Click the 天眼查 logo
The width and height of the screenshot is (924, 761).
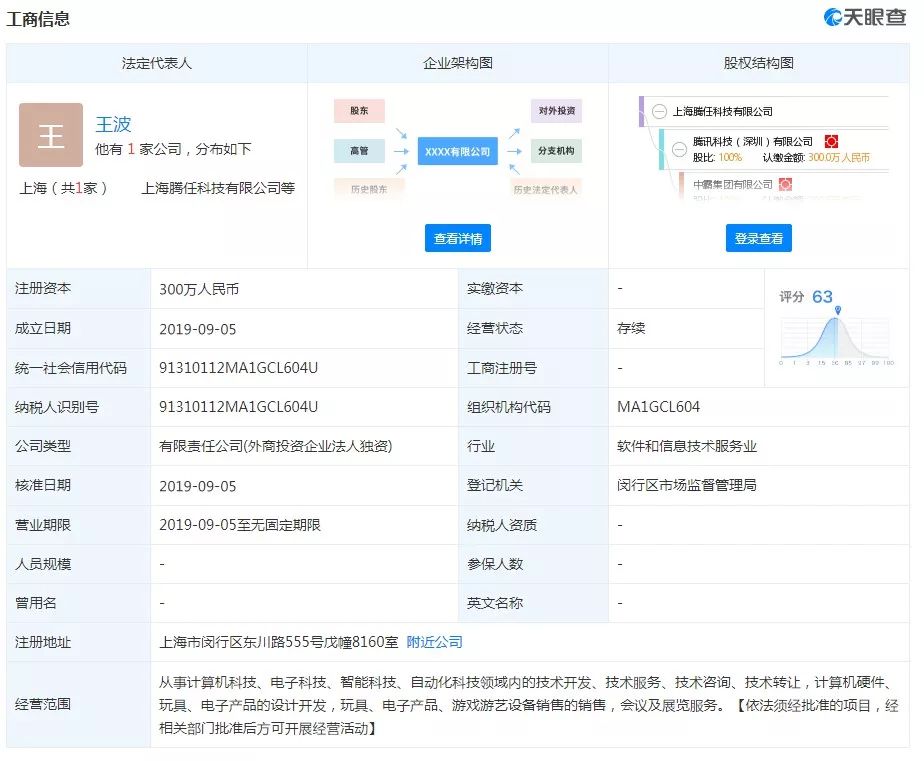[864, 17]
